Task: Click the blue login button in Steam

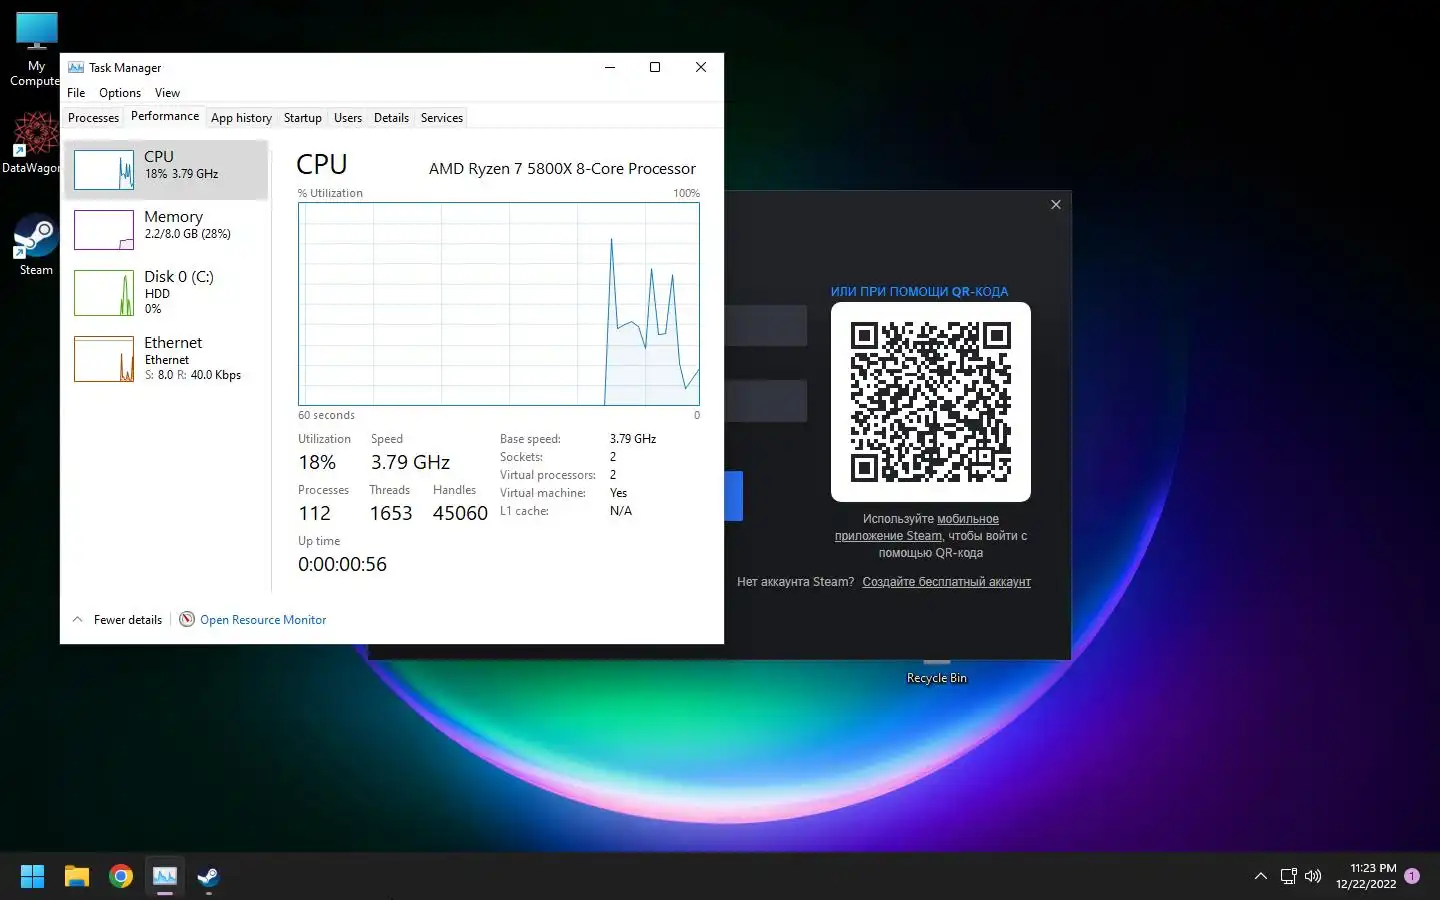Action: tap(734, 496)
